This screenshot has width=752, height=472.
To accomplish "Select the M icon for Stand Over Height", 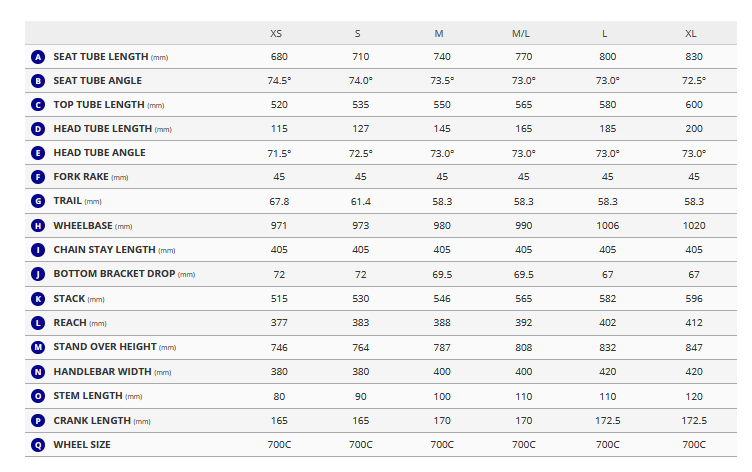I will pyautogui.click(x=38, y=347).
